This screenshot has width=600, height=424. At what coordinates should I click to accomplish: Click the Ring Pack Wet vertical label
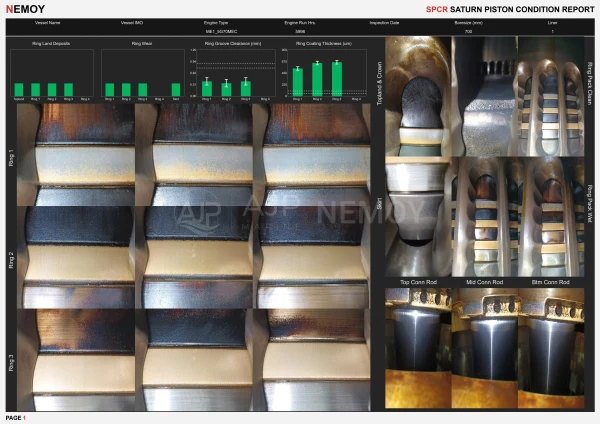click(x=590, y=203)
